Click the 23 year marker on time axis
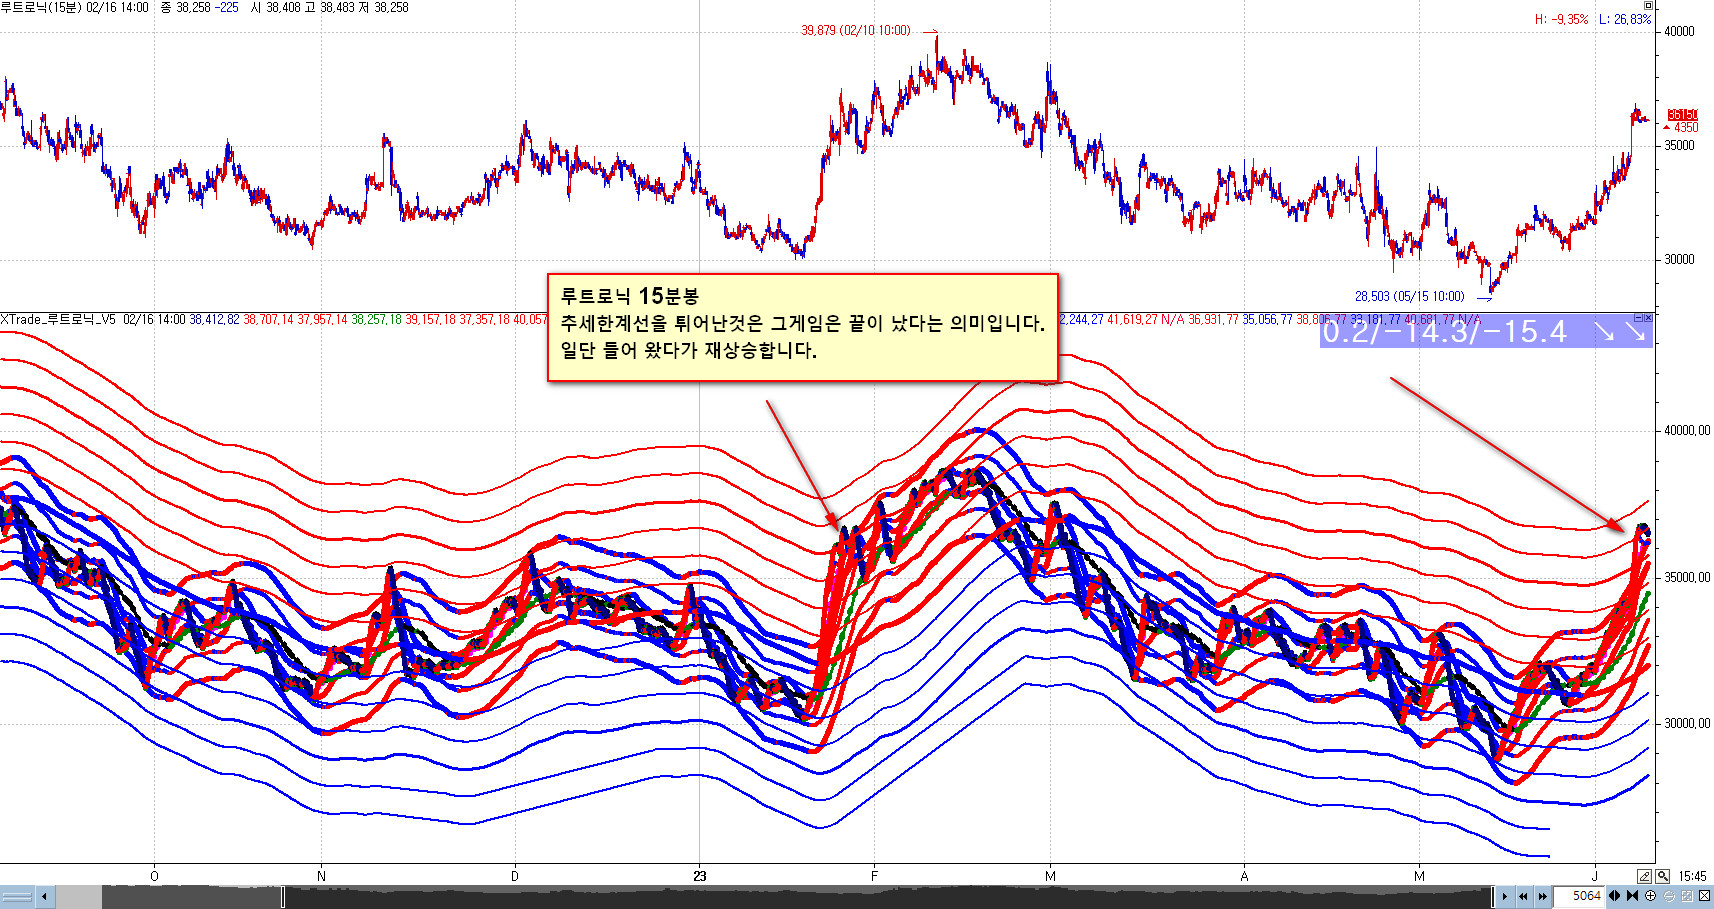1714x909 pixels. 700,876
